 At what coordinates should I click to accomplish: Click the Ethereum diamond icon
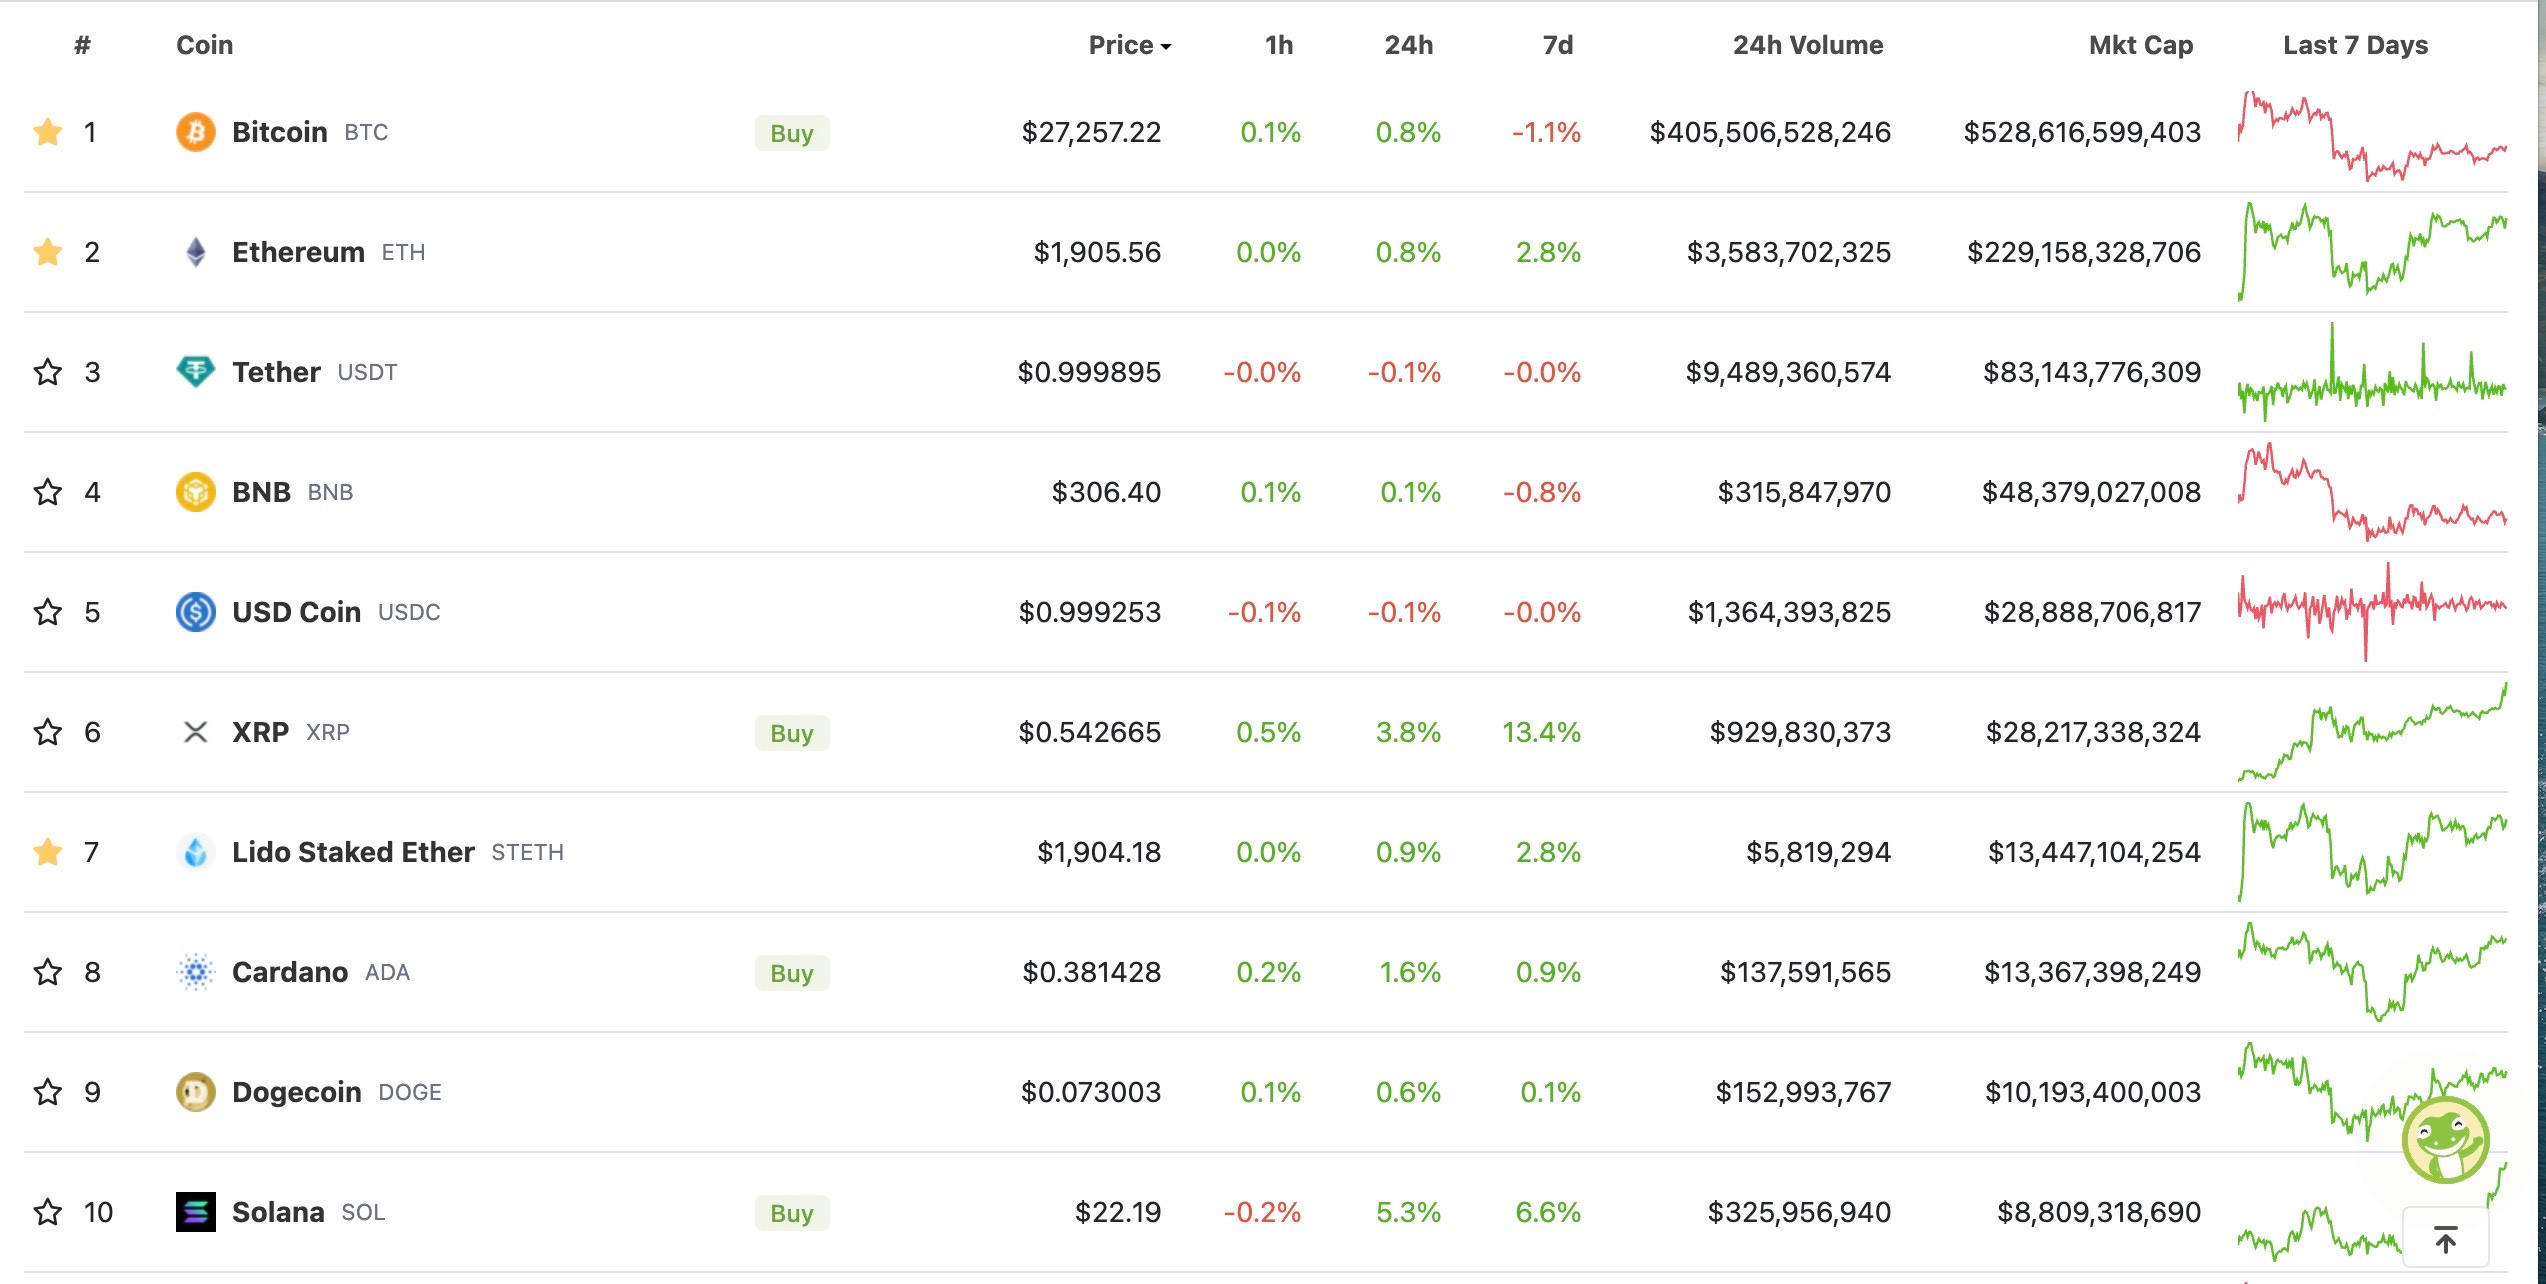point(196,252)
